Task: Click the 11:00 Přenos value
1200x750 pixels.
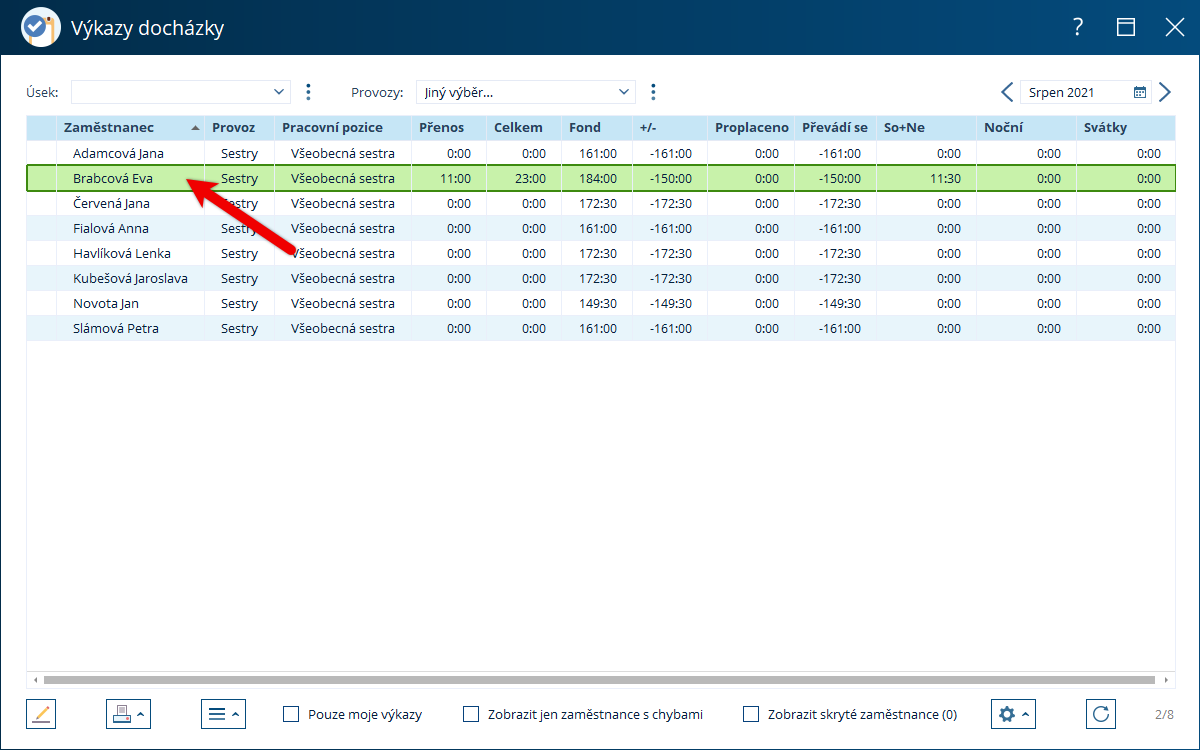Action: (455, 179)
